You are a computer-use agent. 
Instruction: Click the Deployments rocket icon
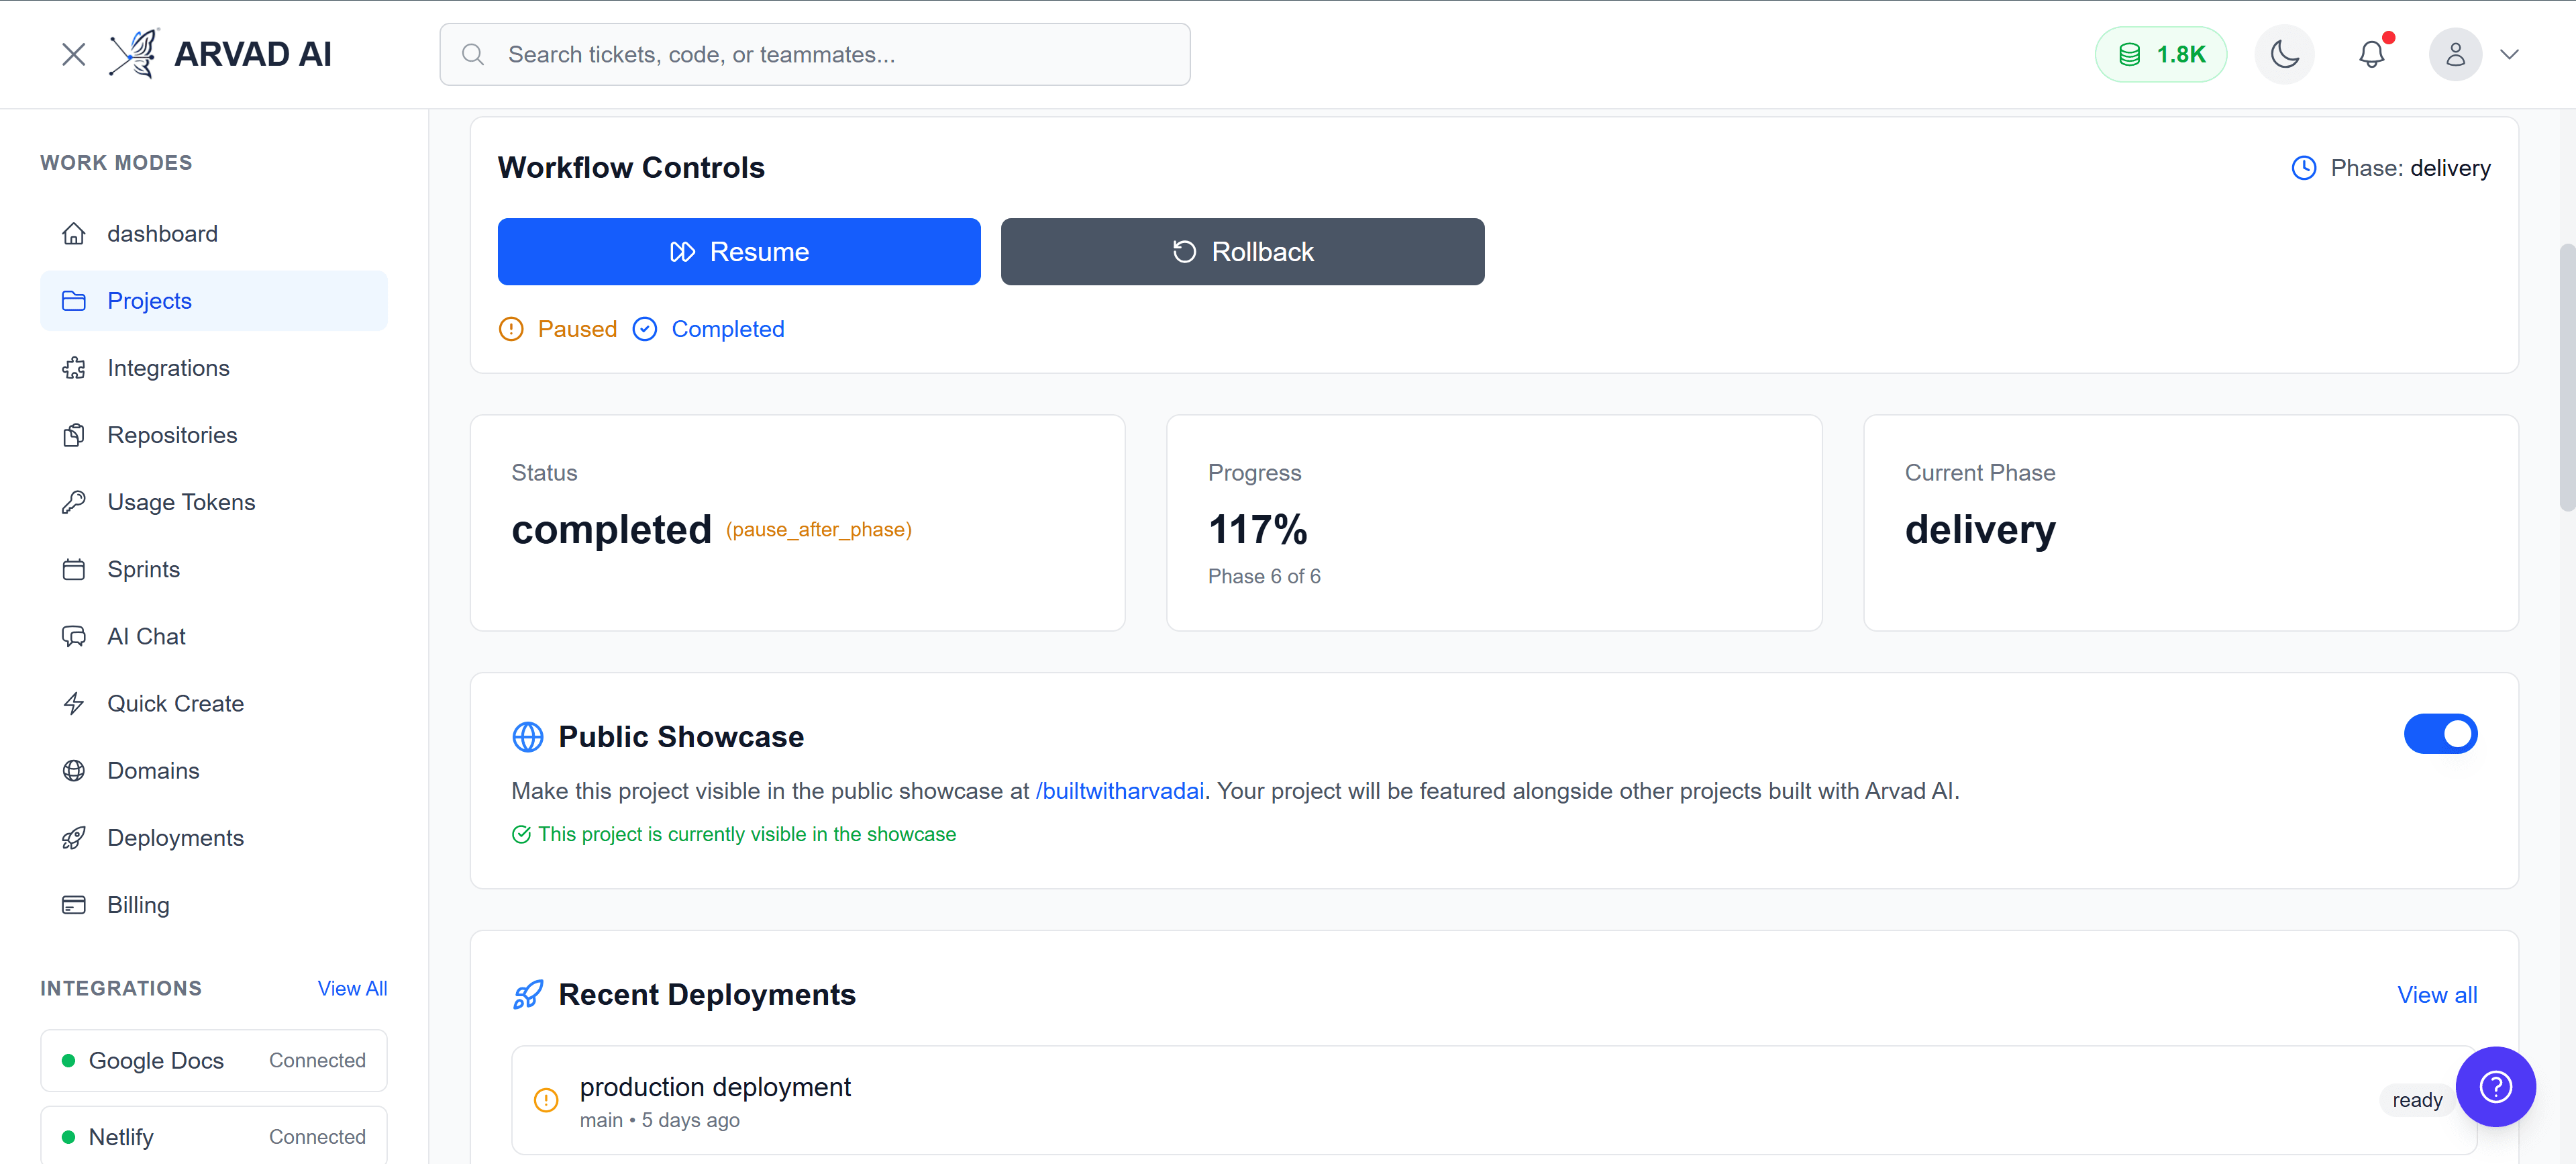[75, 838]
